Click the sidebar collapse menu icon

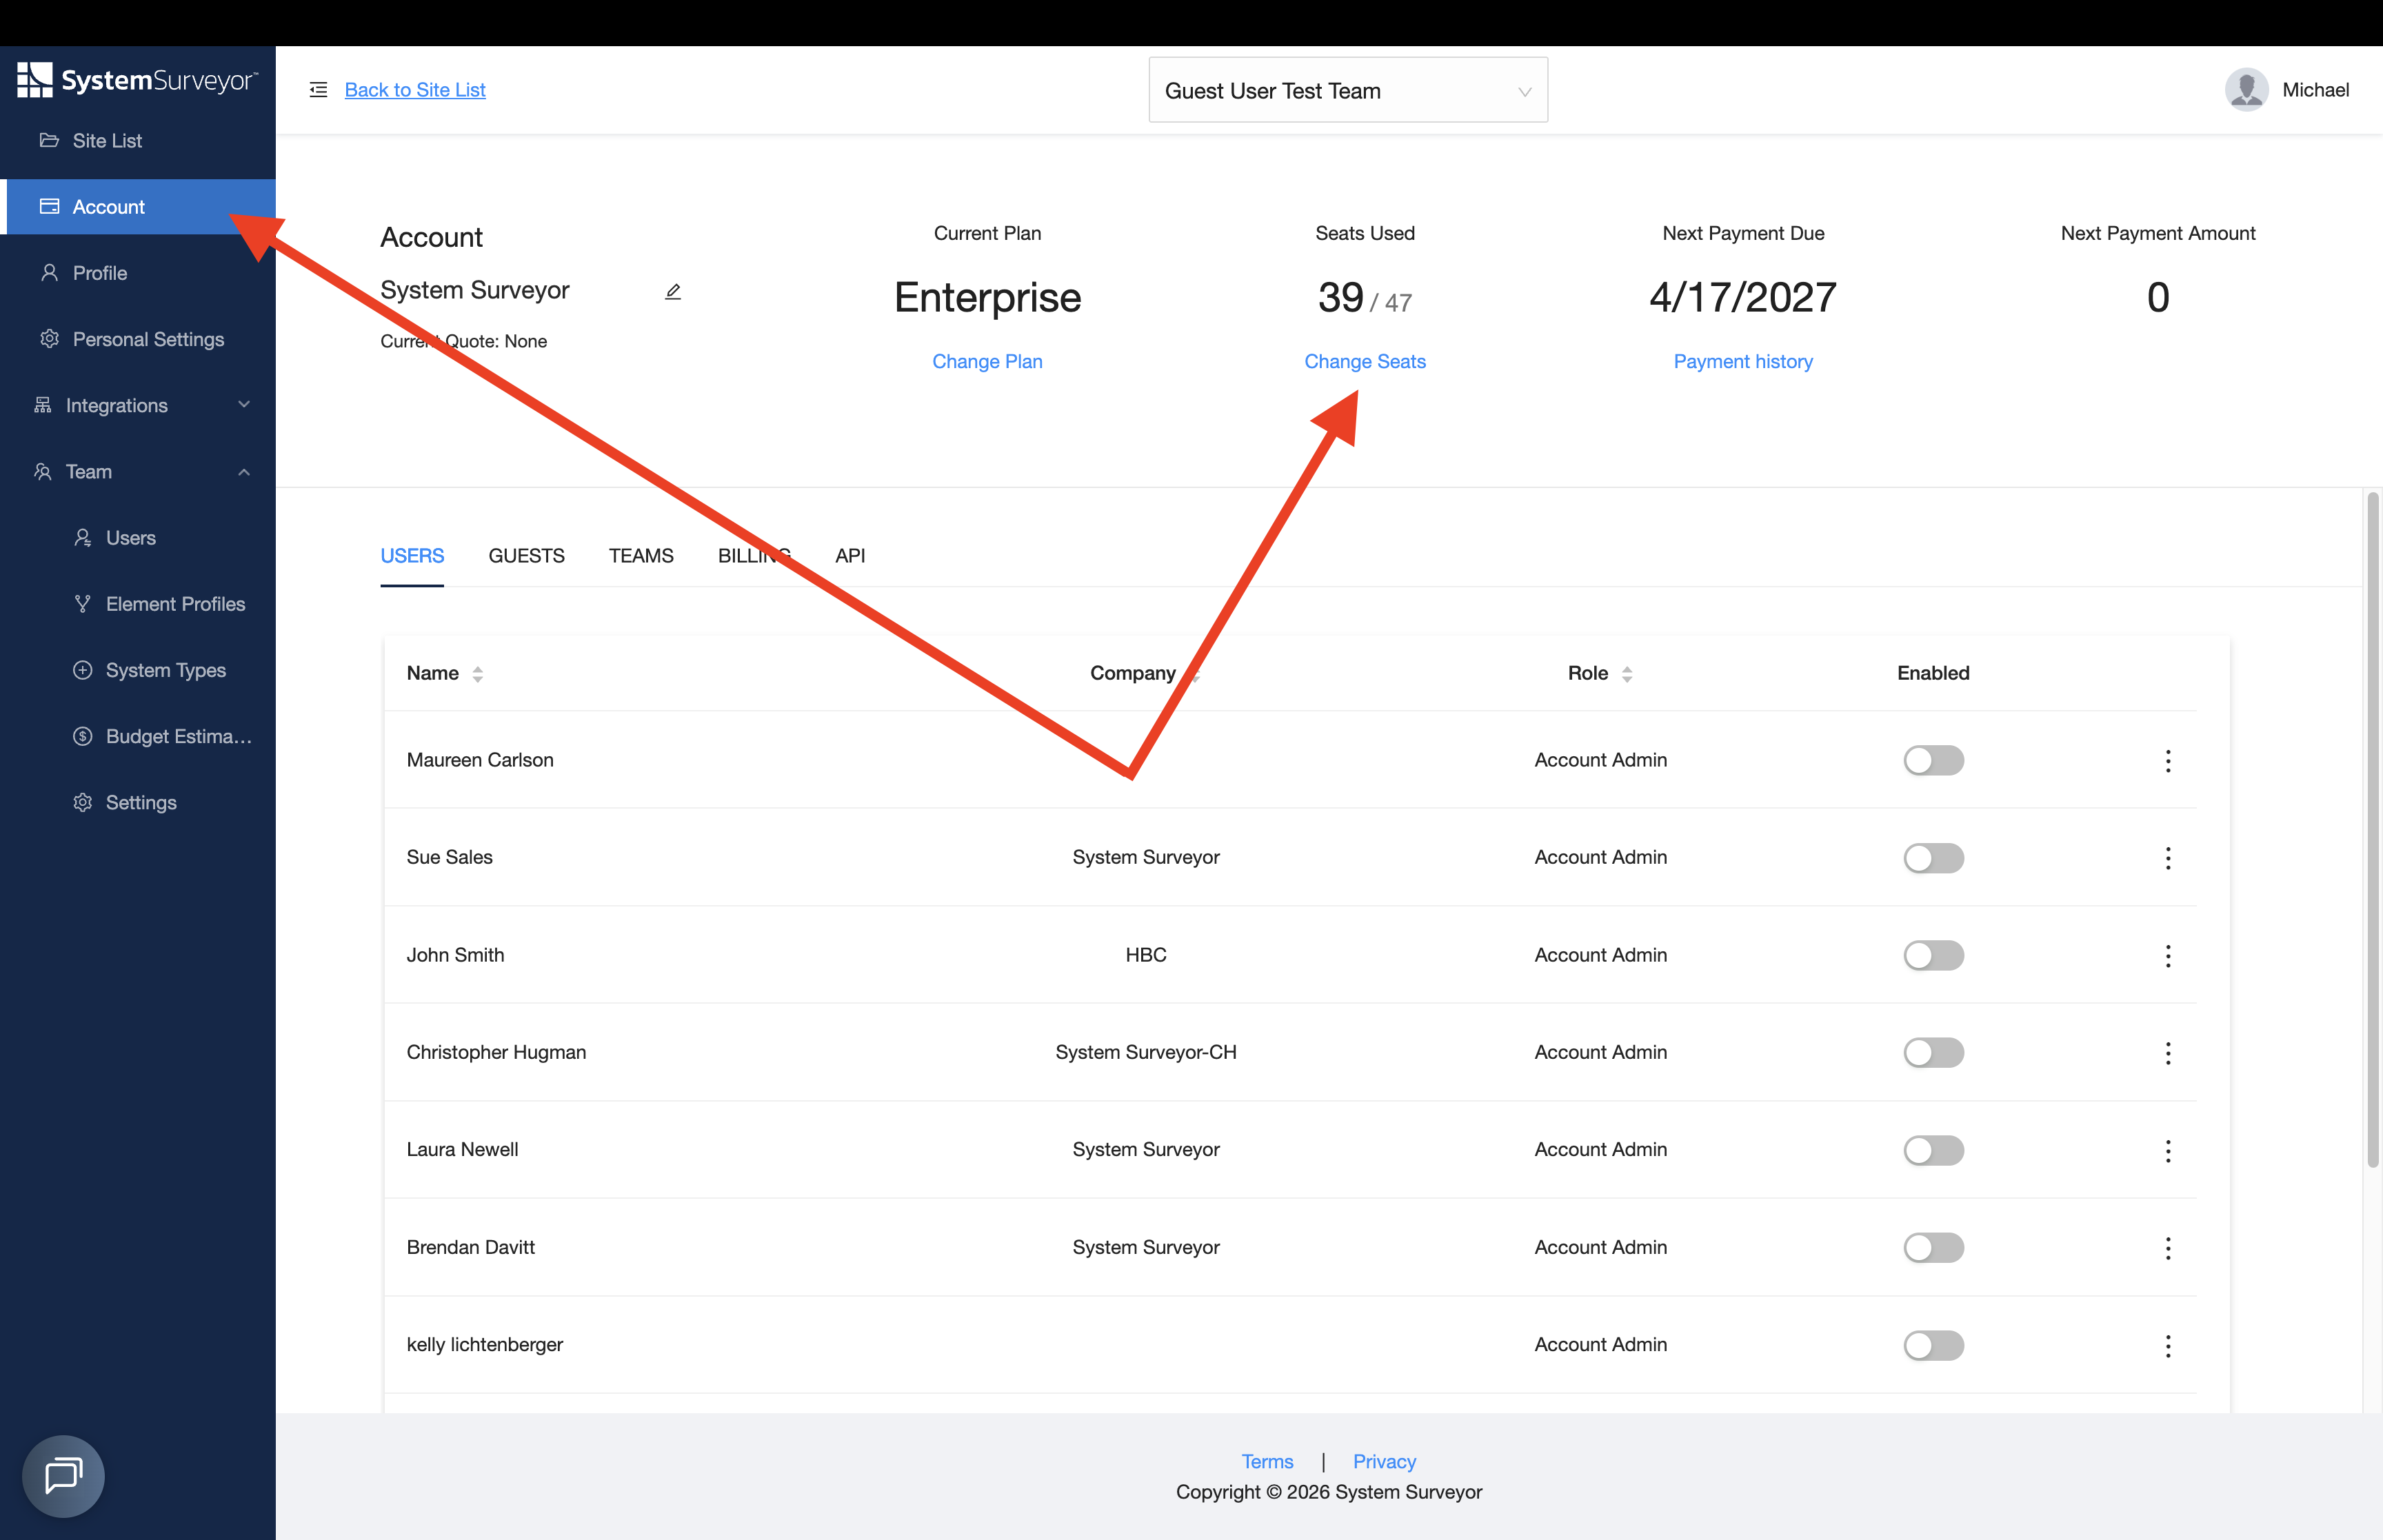(x=318, y=90)
